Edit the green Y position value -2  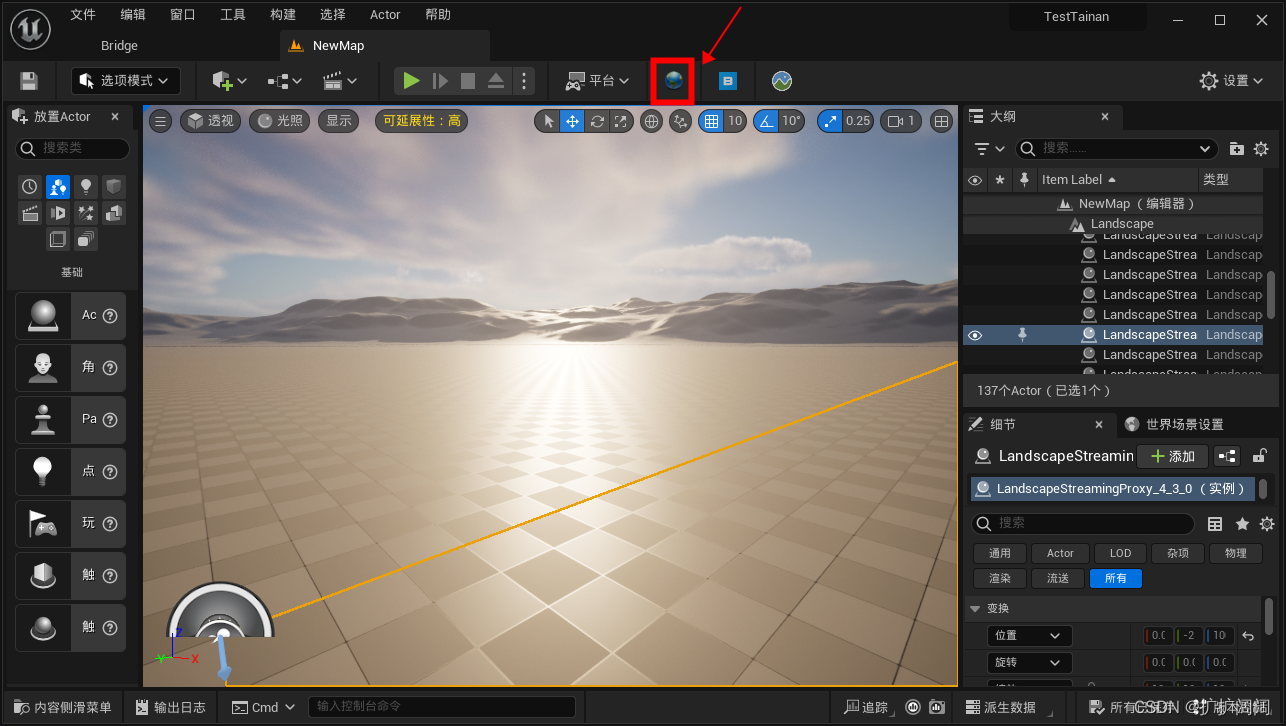[x=1187, y=635]
